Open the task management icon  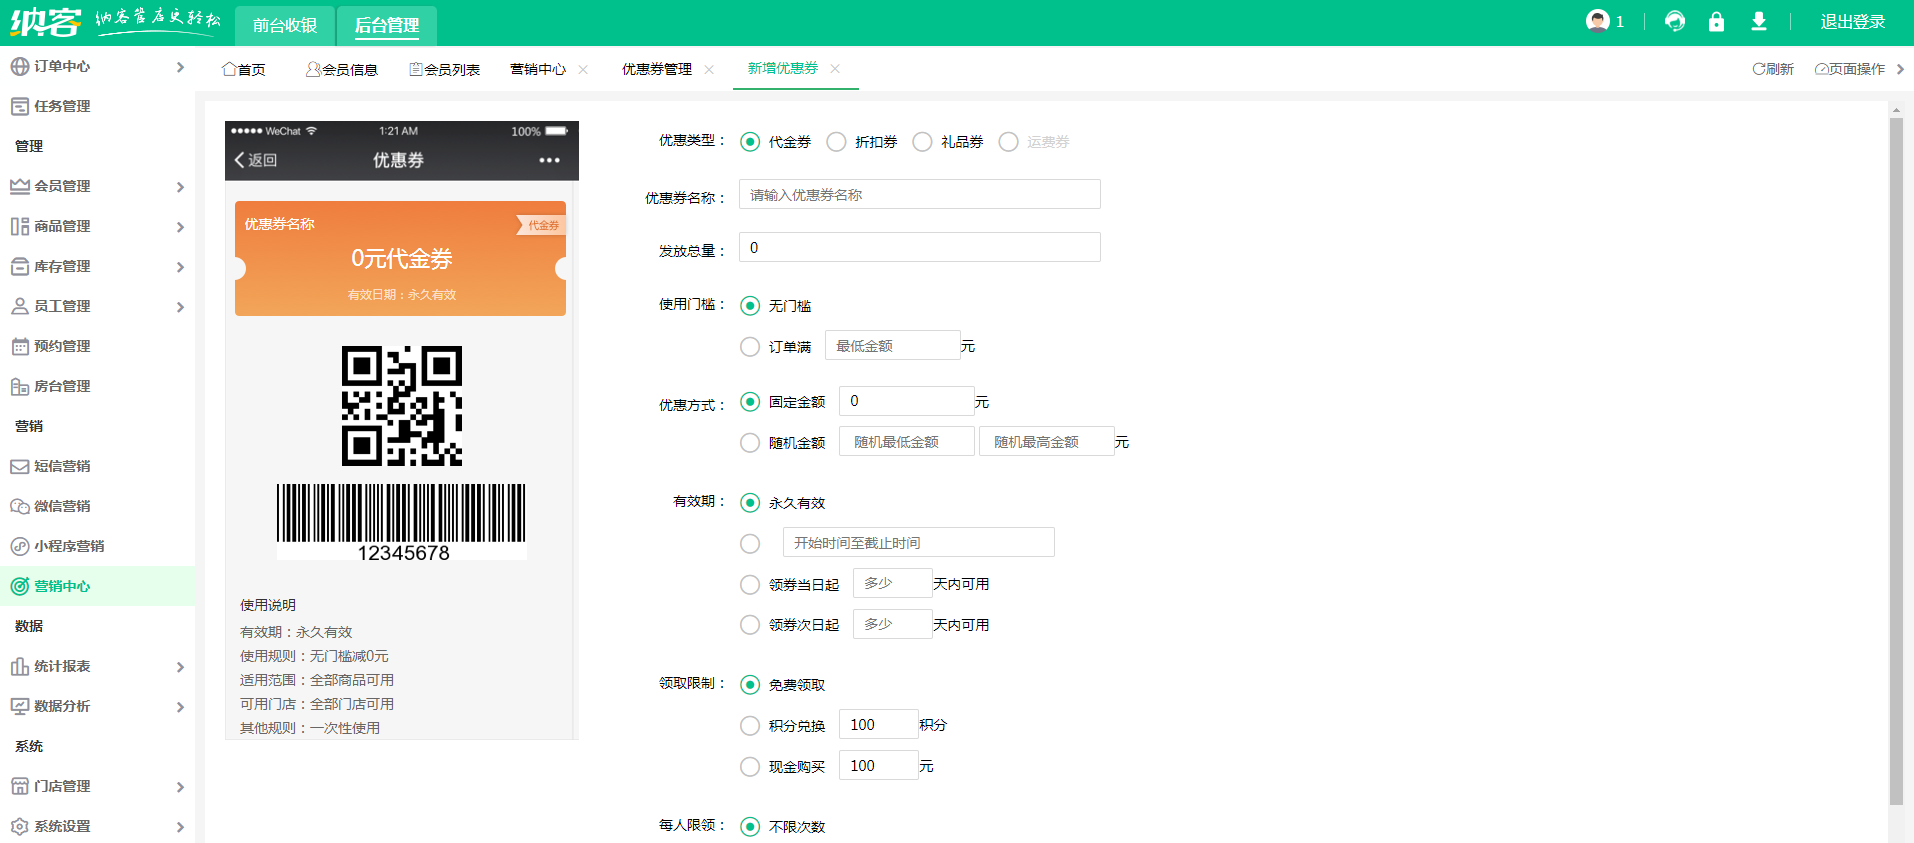[20, 106]
